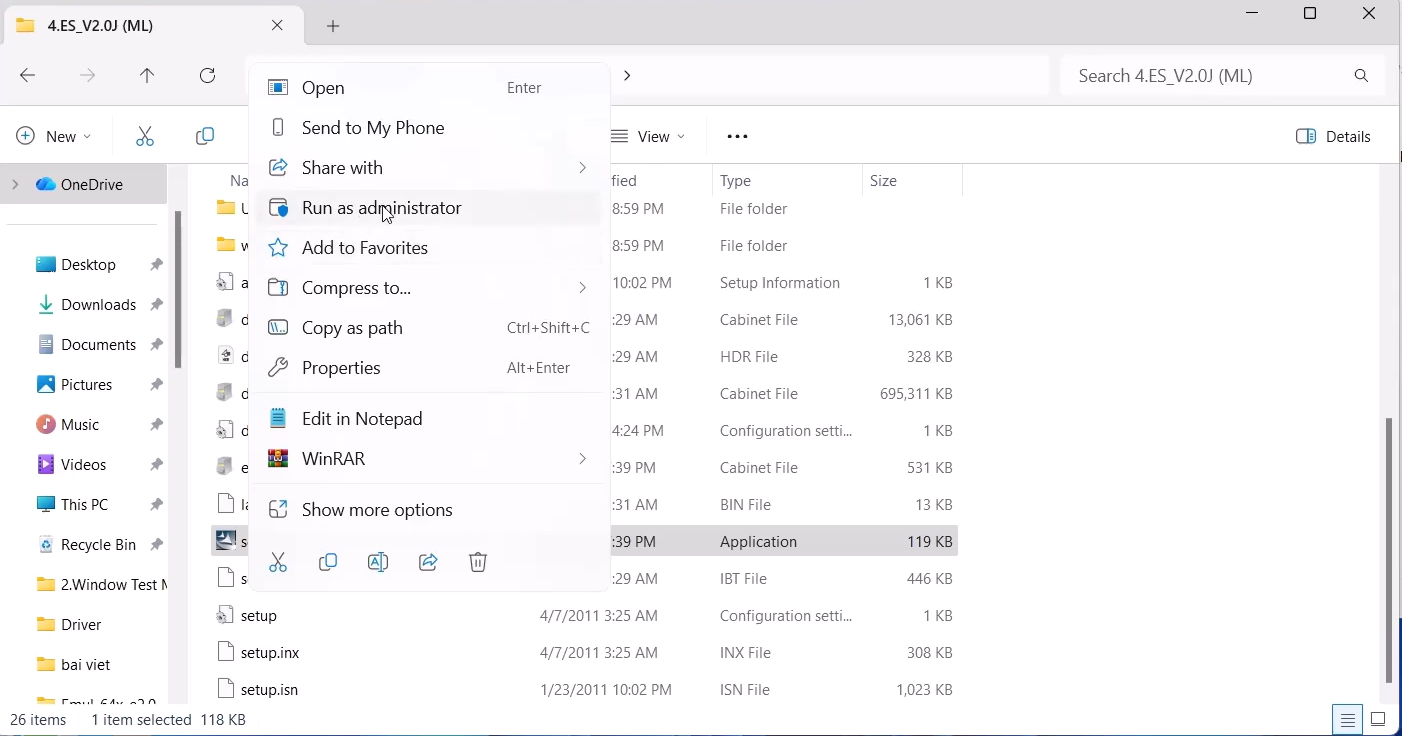Expand the OneDrive tree node
The width and height of the screenshot is (1402, 736).
[x=15, y=185]
